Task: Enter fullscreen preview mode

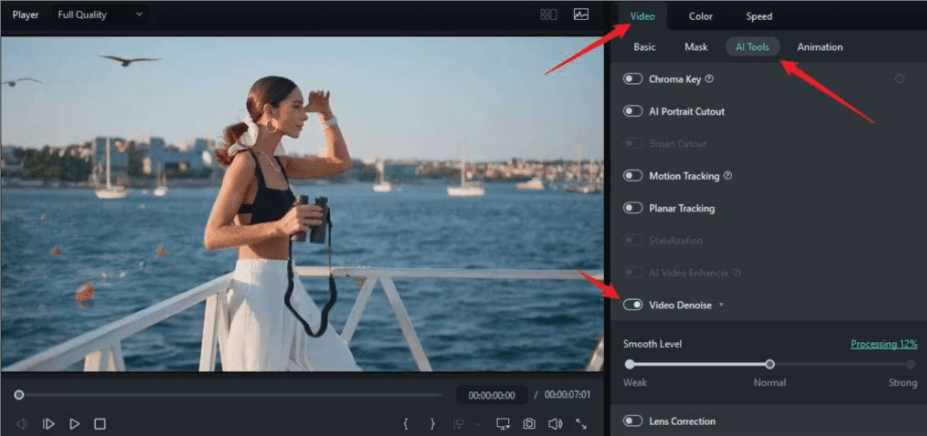Action: pos(582,424)
